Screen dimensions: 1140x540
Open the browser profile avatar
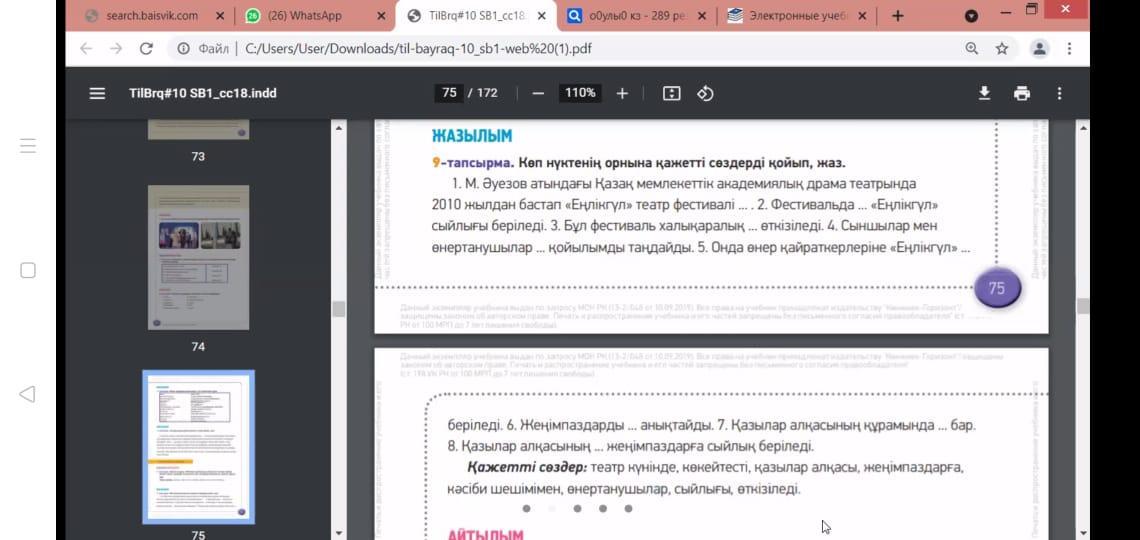point(1040,49)
